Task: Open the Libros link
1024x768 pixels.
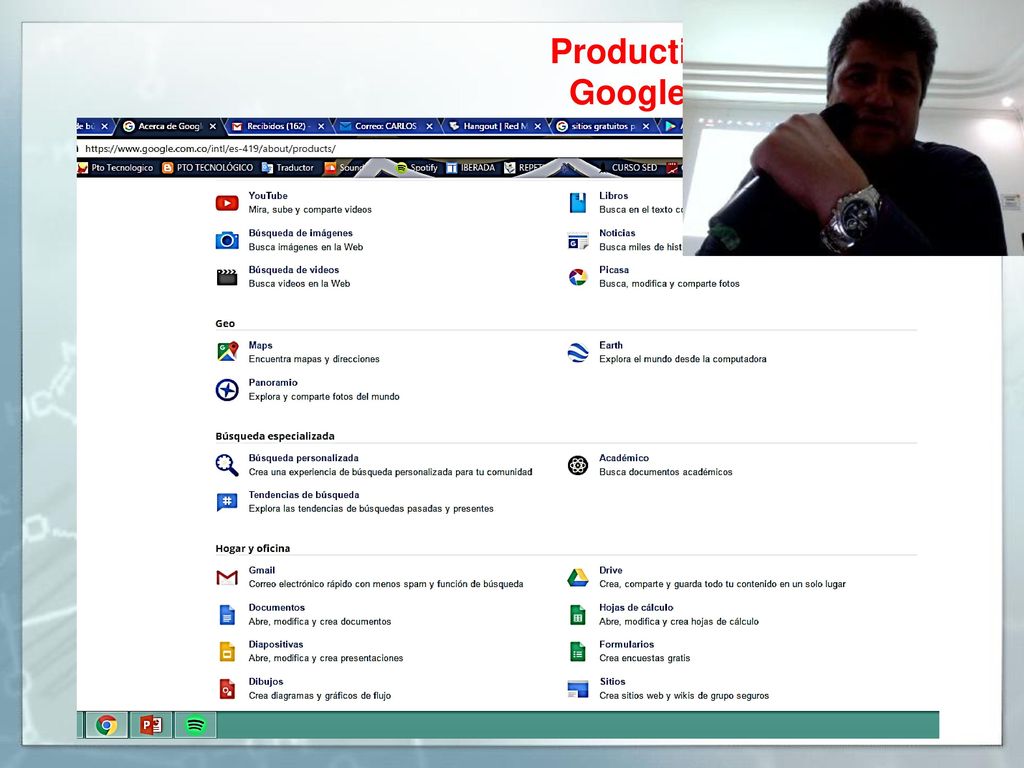Action: [614, 196]
